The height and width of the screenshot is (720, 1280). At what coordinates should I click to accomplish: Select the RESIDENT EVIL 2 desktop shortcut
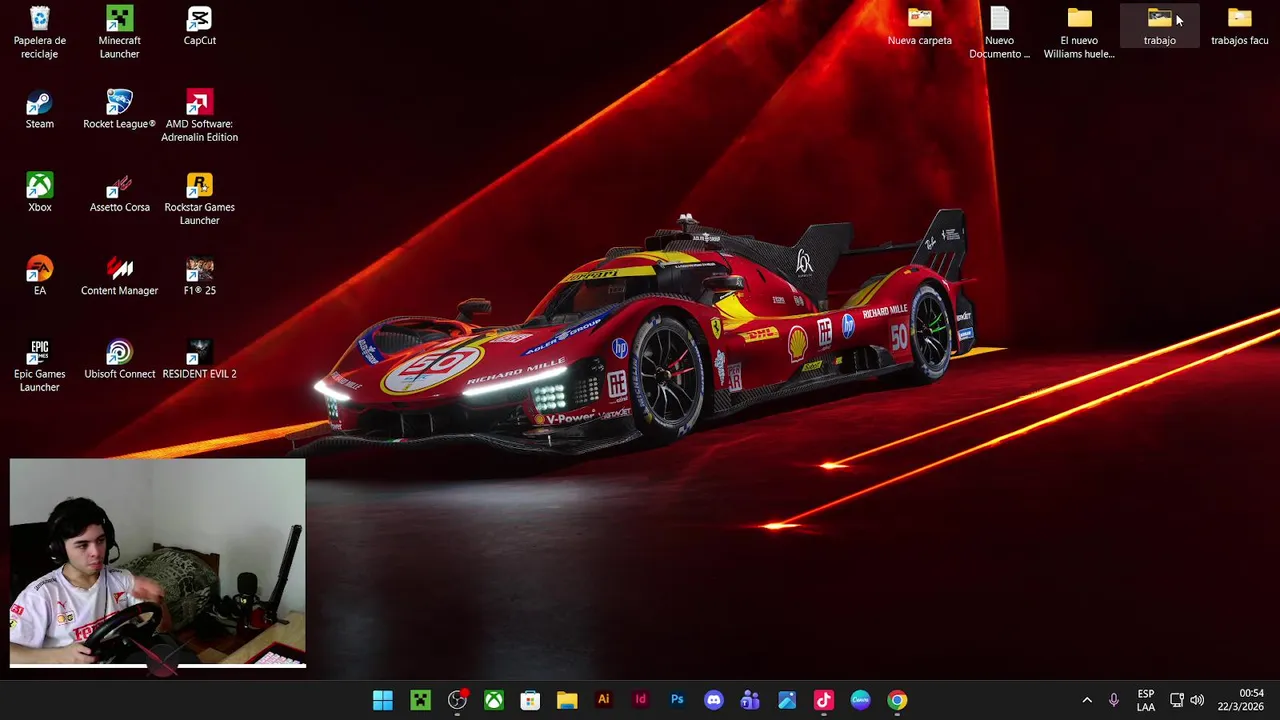coord(199,359)
